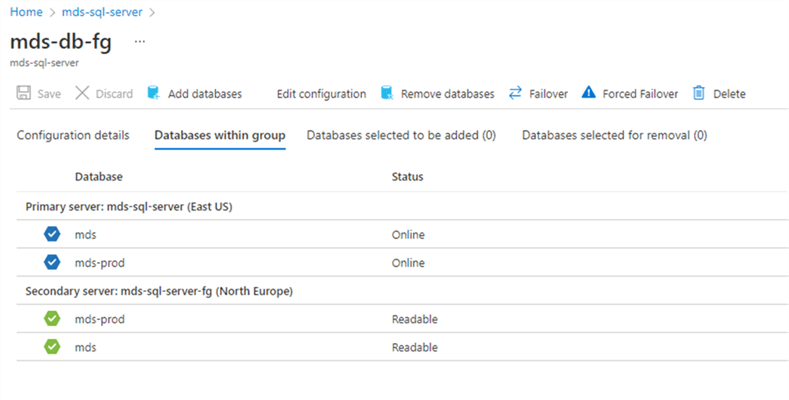Open mds-sql-server breadcrumb link
789x400 pixels.
(x=102, y=12)
